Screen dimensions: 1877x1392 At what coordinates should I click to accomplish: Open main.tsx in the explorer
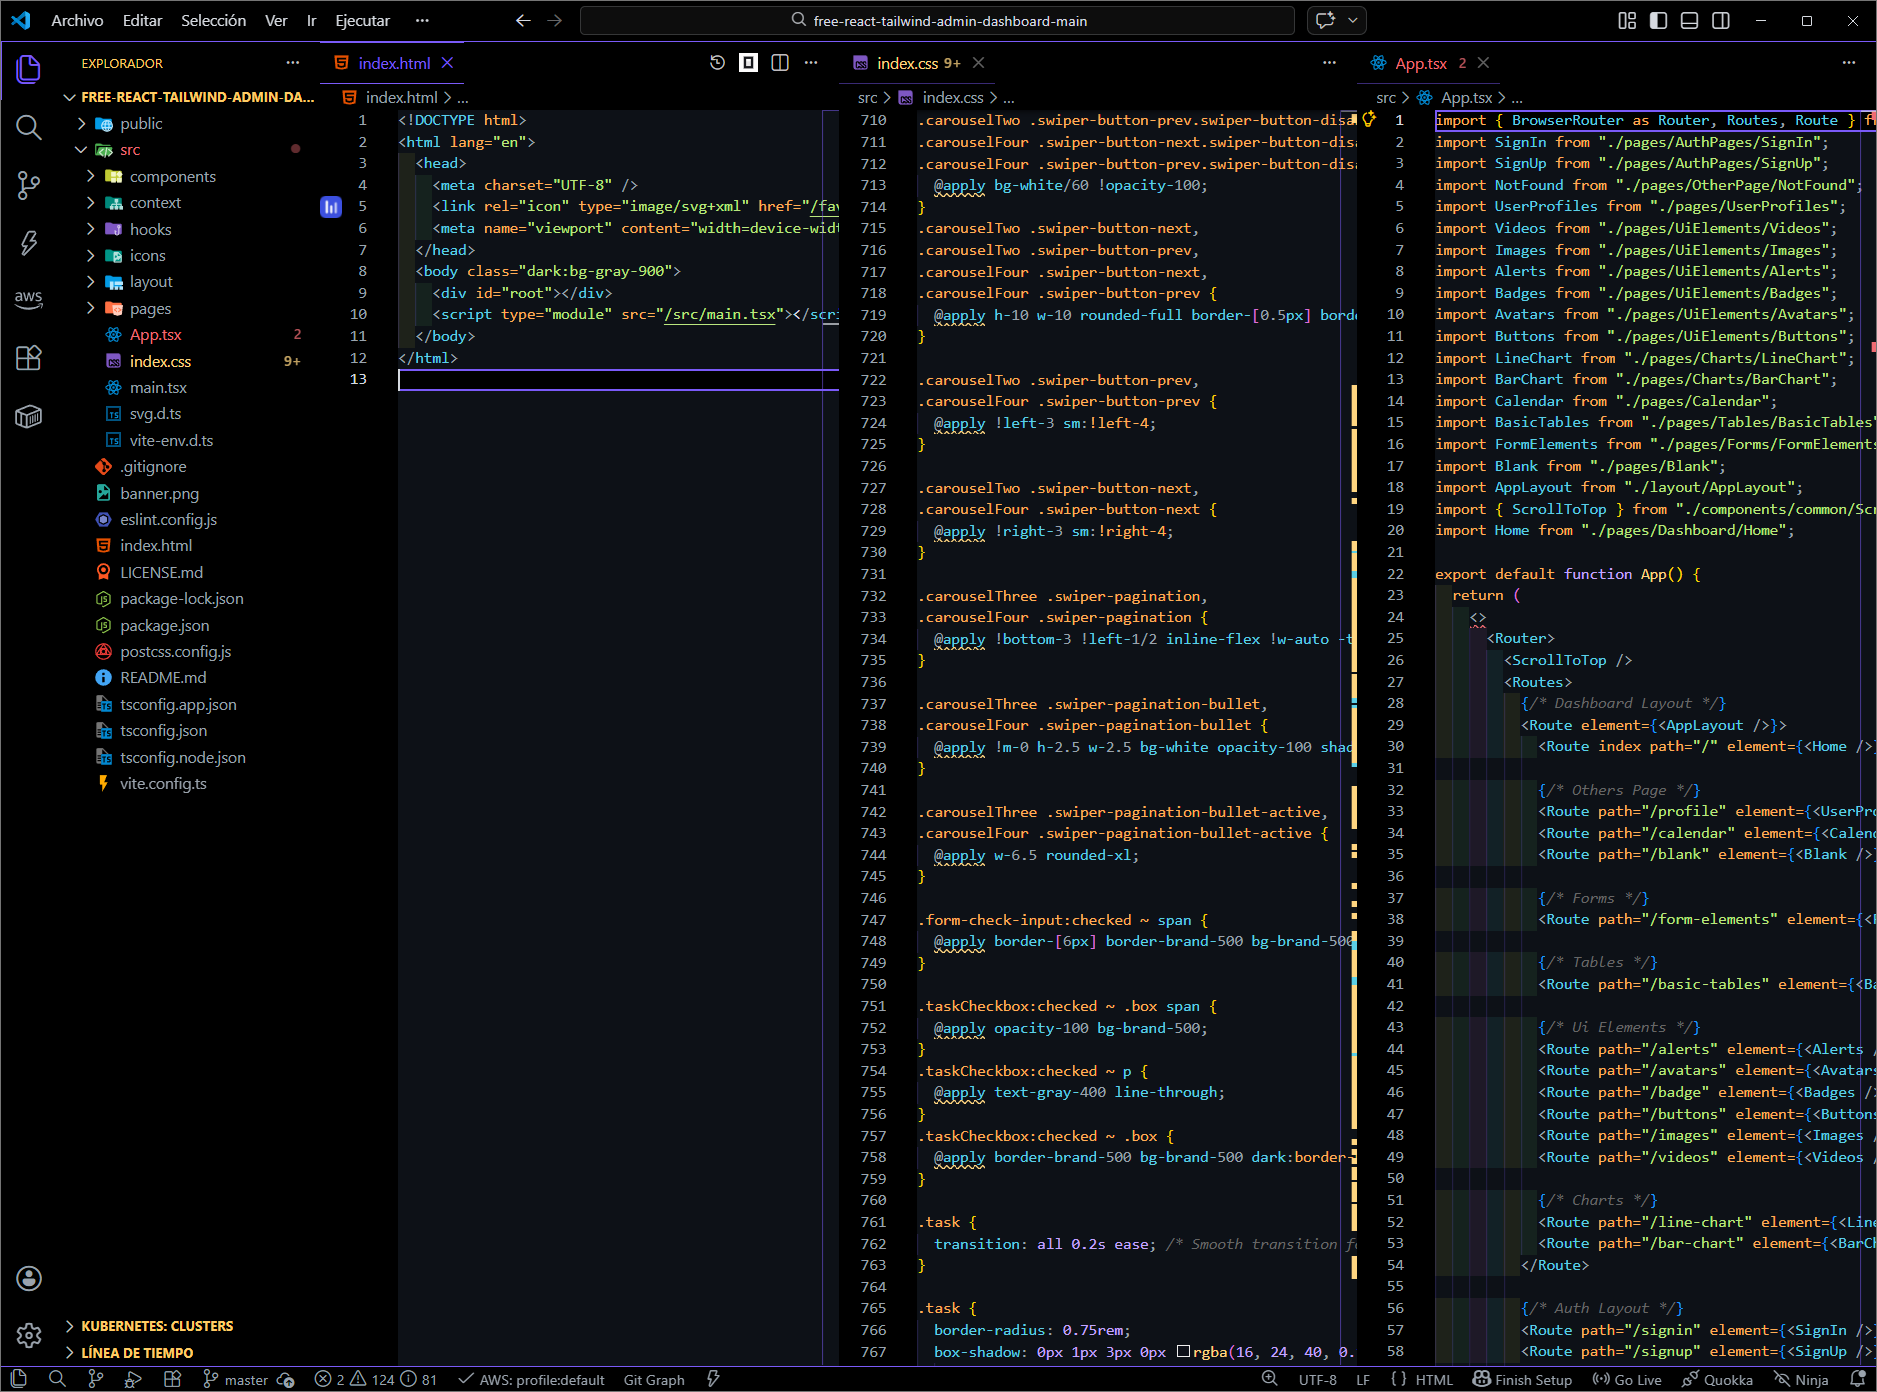coord(158,387)
